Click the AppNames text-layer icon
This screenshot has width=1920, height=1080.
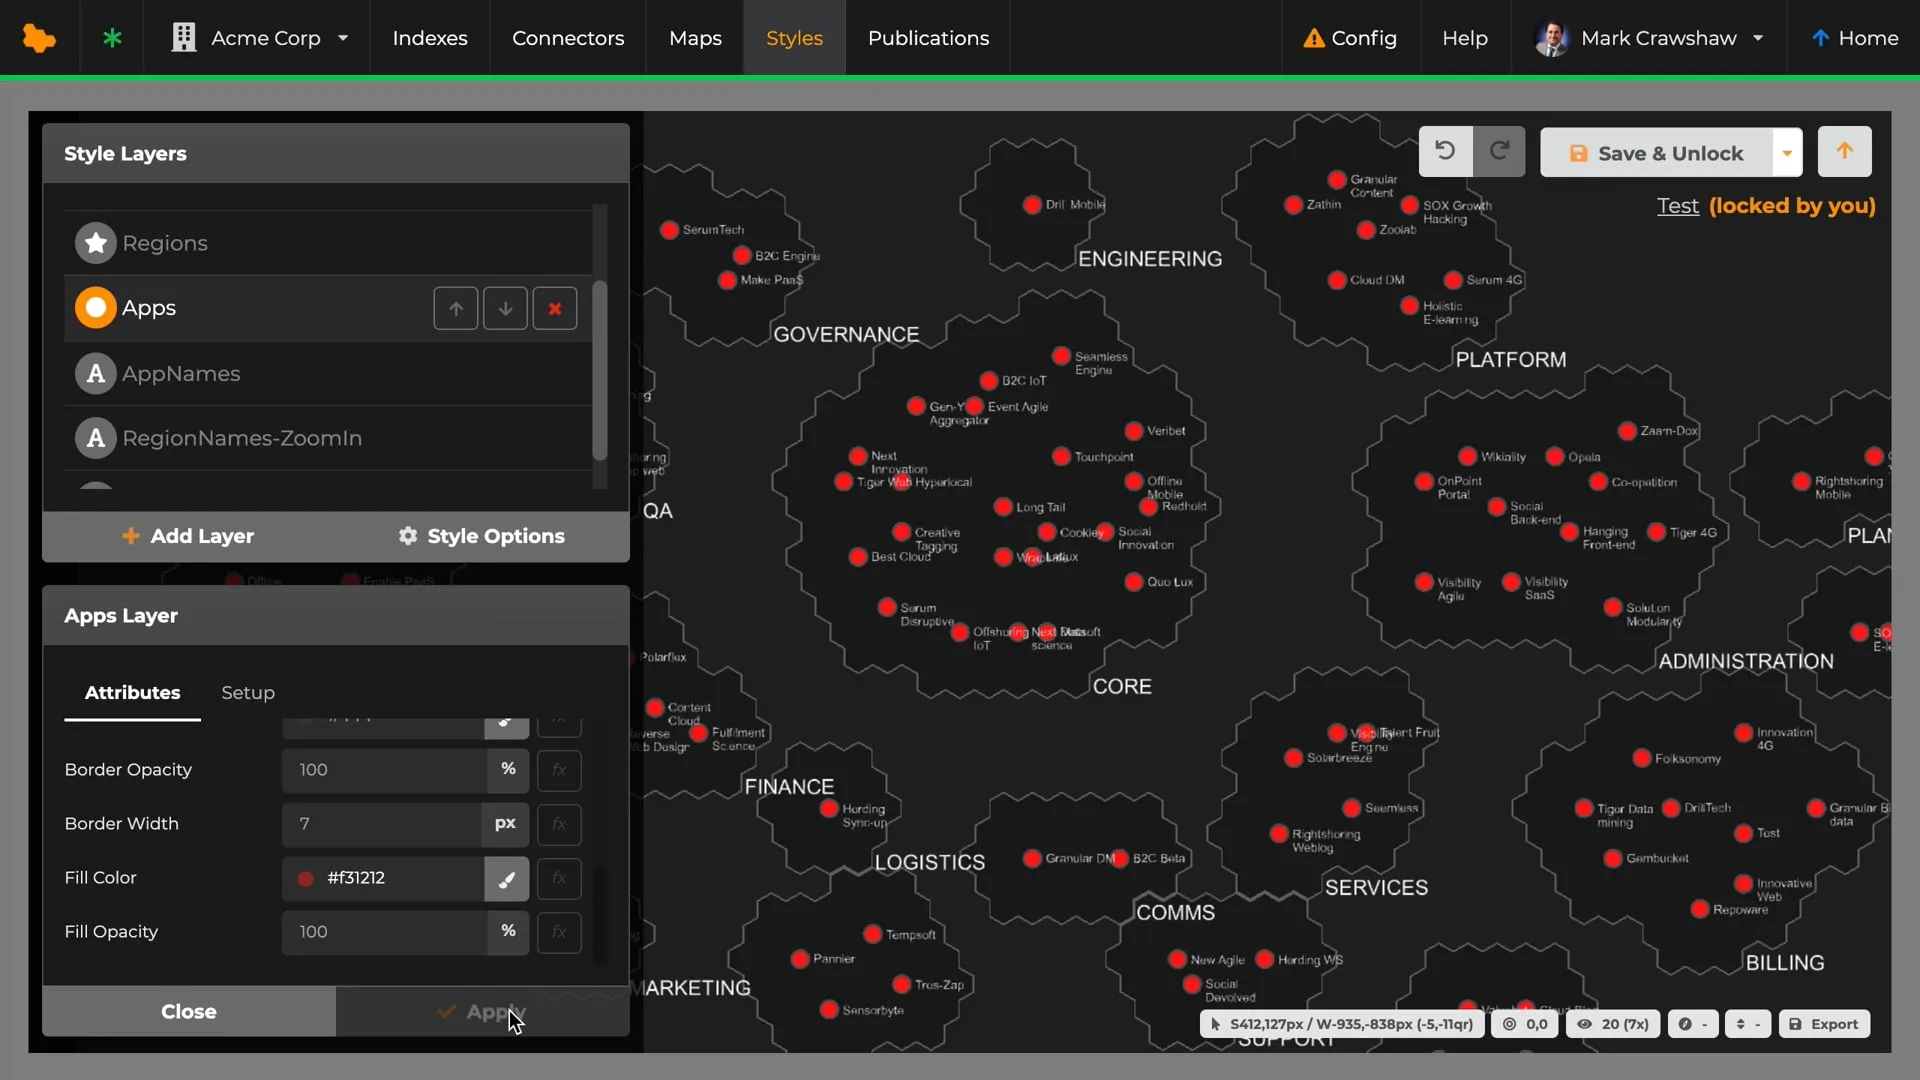coord(96,373)
